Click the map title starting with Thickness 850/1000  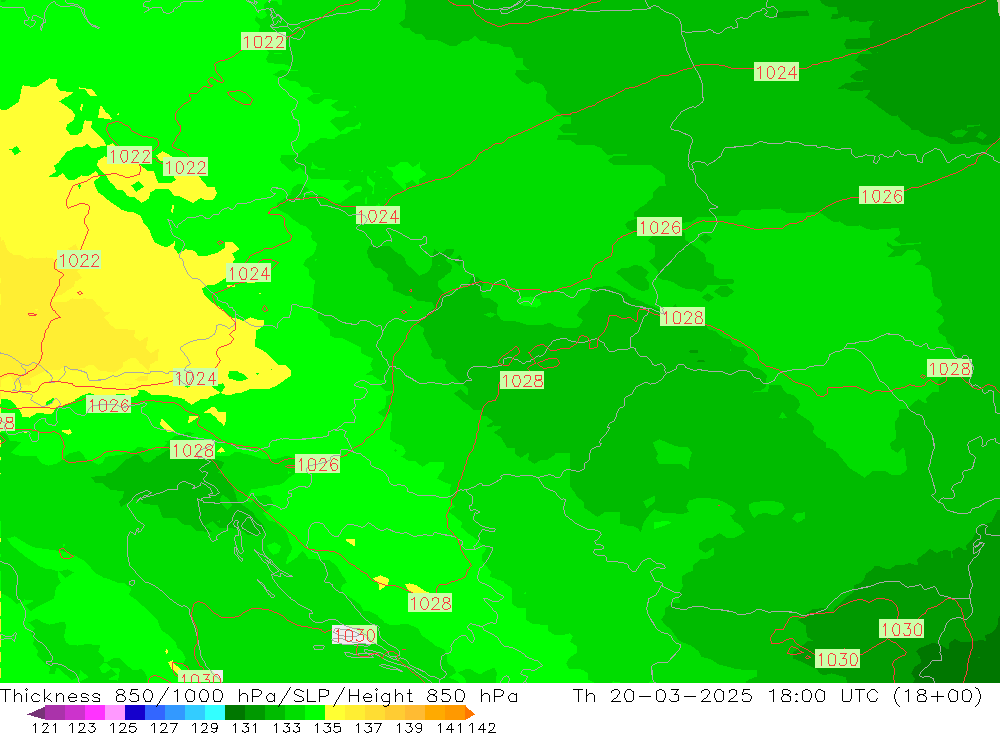point(259,695)
